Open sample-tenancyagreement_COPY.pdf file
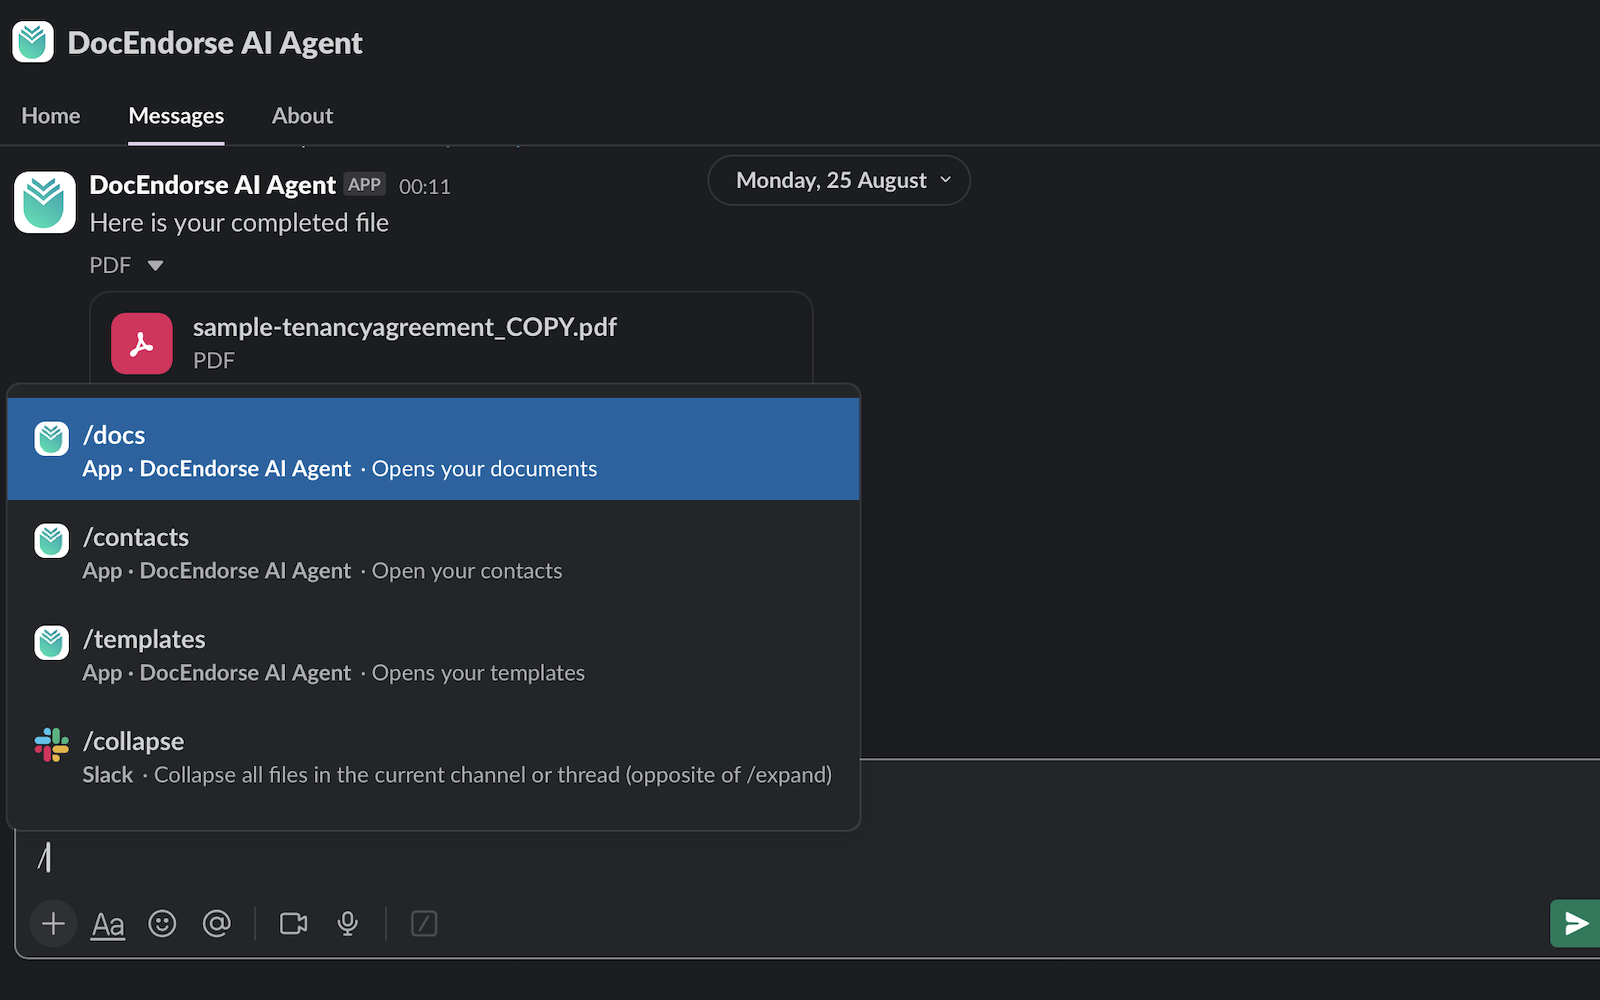 point(405,326)
